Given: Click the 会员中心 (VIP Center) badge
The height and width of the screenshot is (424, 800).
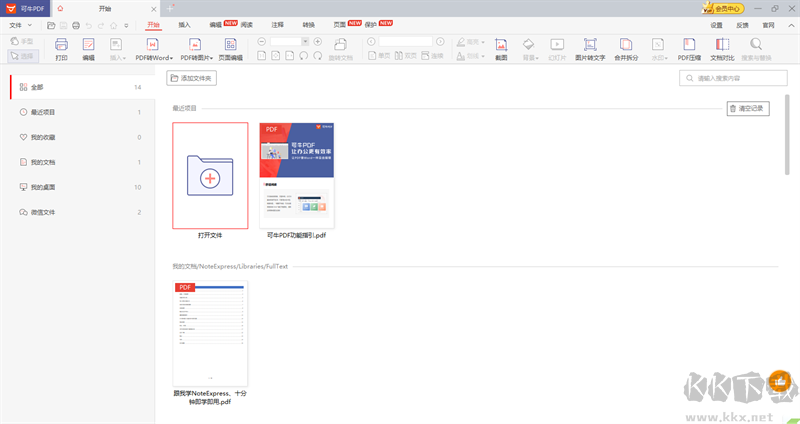Looking at the screenshot, I should click(722, 8).
